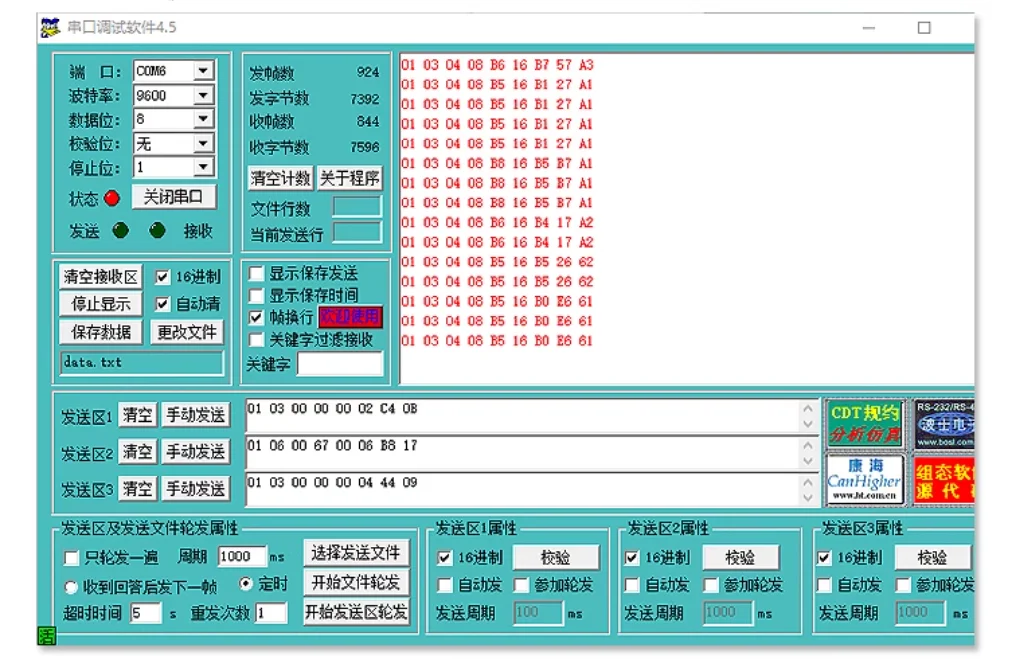Click the 接收 green indicator light
Image resolution: width=1017 pixels, height=659 pixels.
pos(157,230)
